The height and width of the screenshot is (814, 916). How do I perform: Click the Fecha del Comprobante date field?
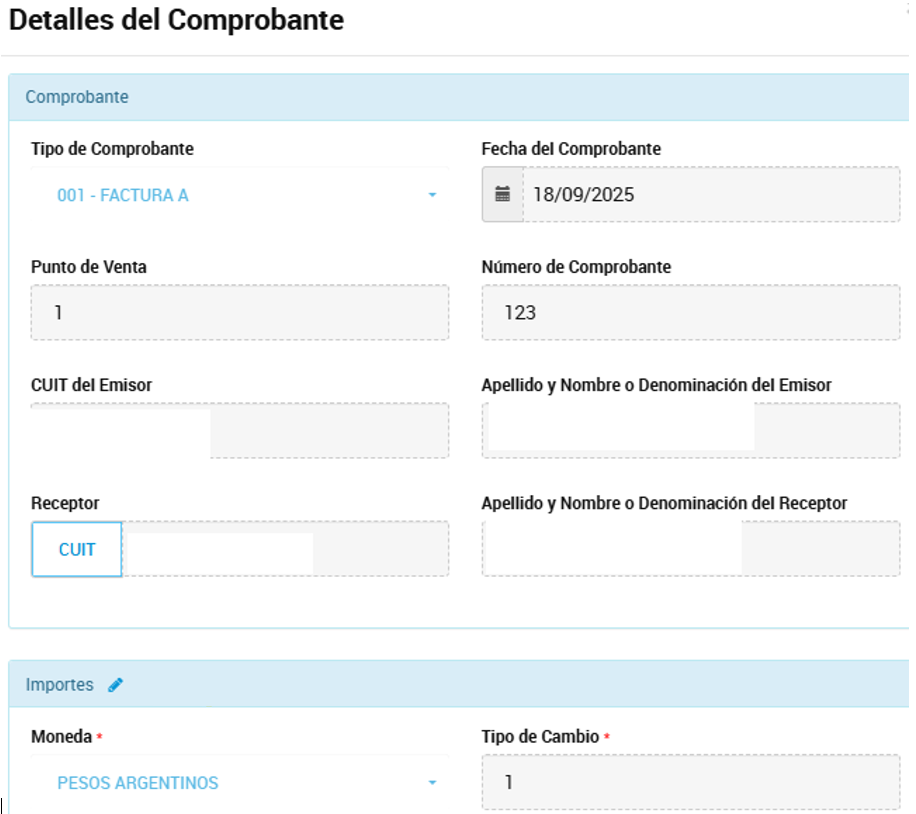[x=710, y=194]
